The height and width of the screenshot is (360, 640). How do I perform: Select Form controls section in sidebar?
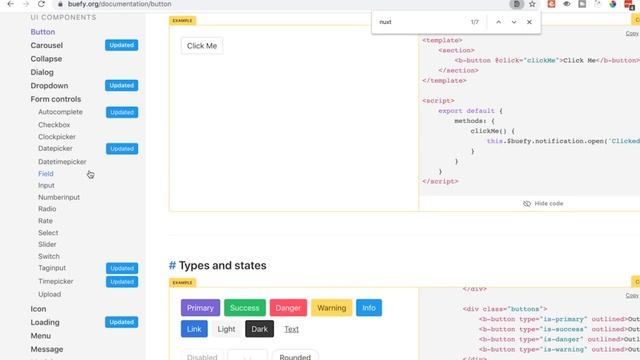coord(56,99)
